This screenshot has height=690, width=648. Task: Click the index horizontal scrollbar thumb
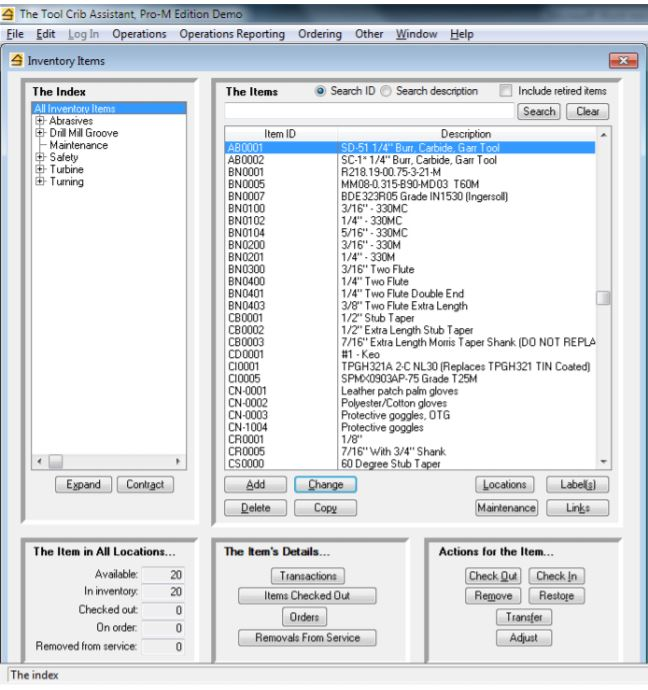[55, 461]
